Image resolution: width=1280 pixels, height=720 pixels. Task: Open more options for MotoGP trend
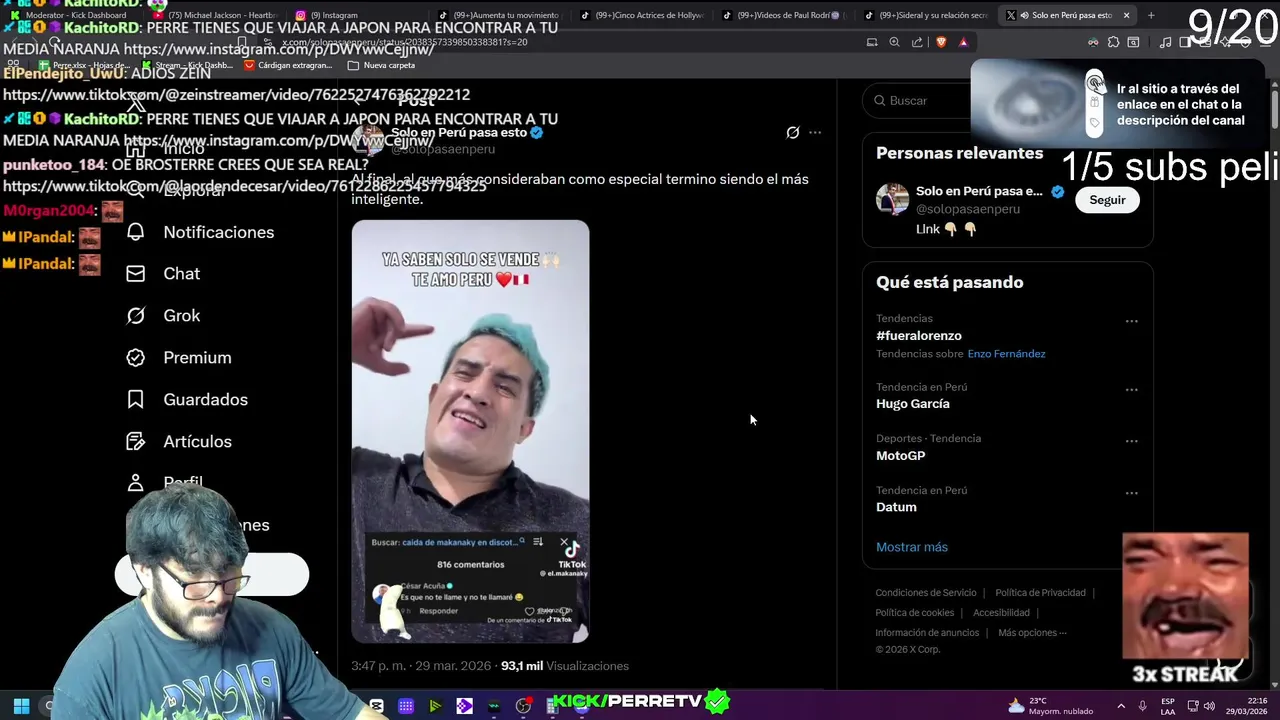[1132, 441]
